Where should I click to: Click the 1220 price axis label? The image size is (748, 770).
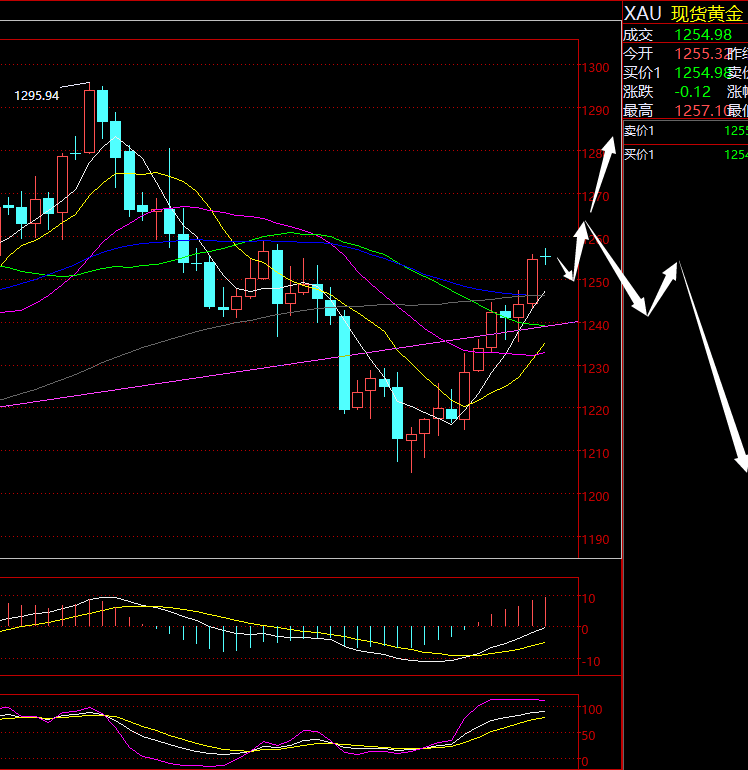pos(596,411)
